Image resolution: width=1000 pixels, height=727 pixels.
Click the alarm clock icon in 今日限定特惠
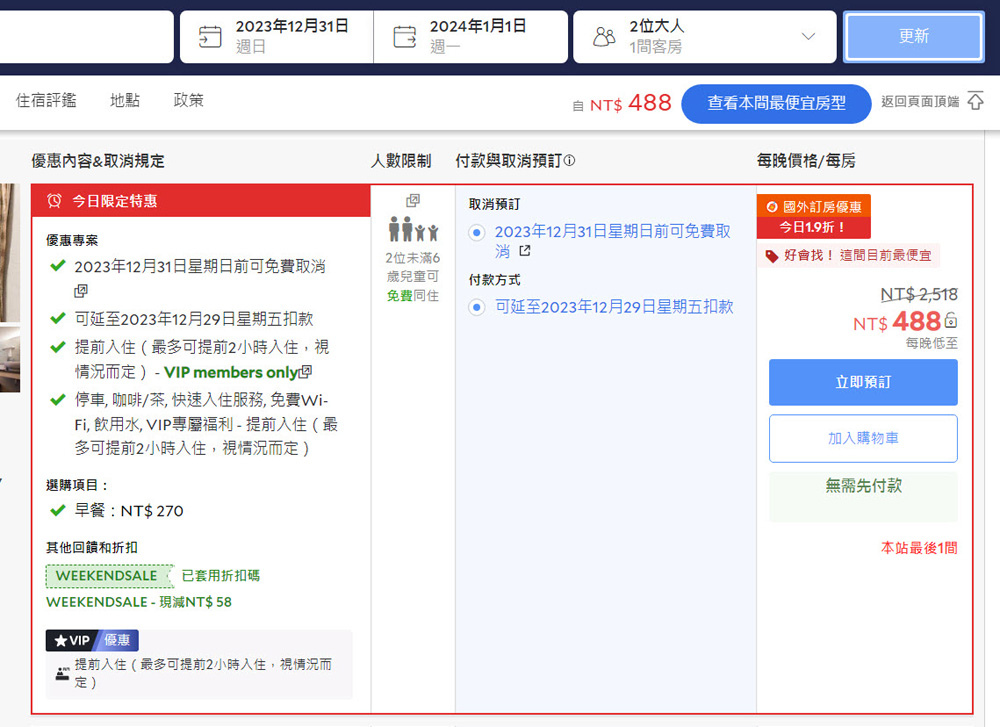tap(54, 201)
